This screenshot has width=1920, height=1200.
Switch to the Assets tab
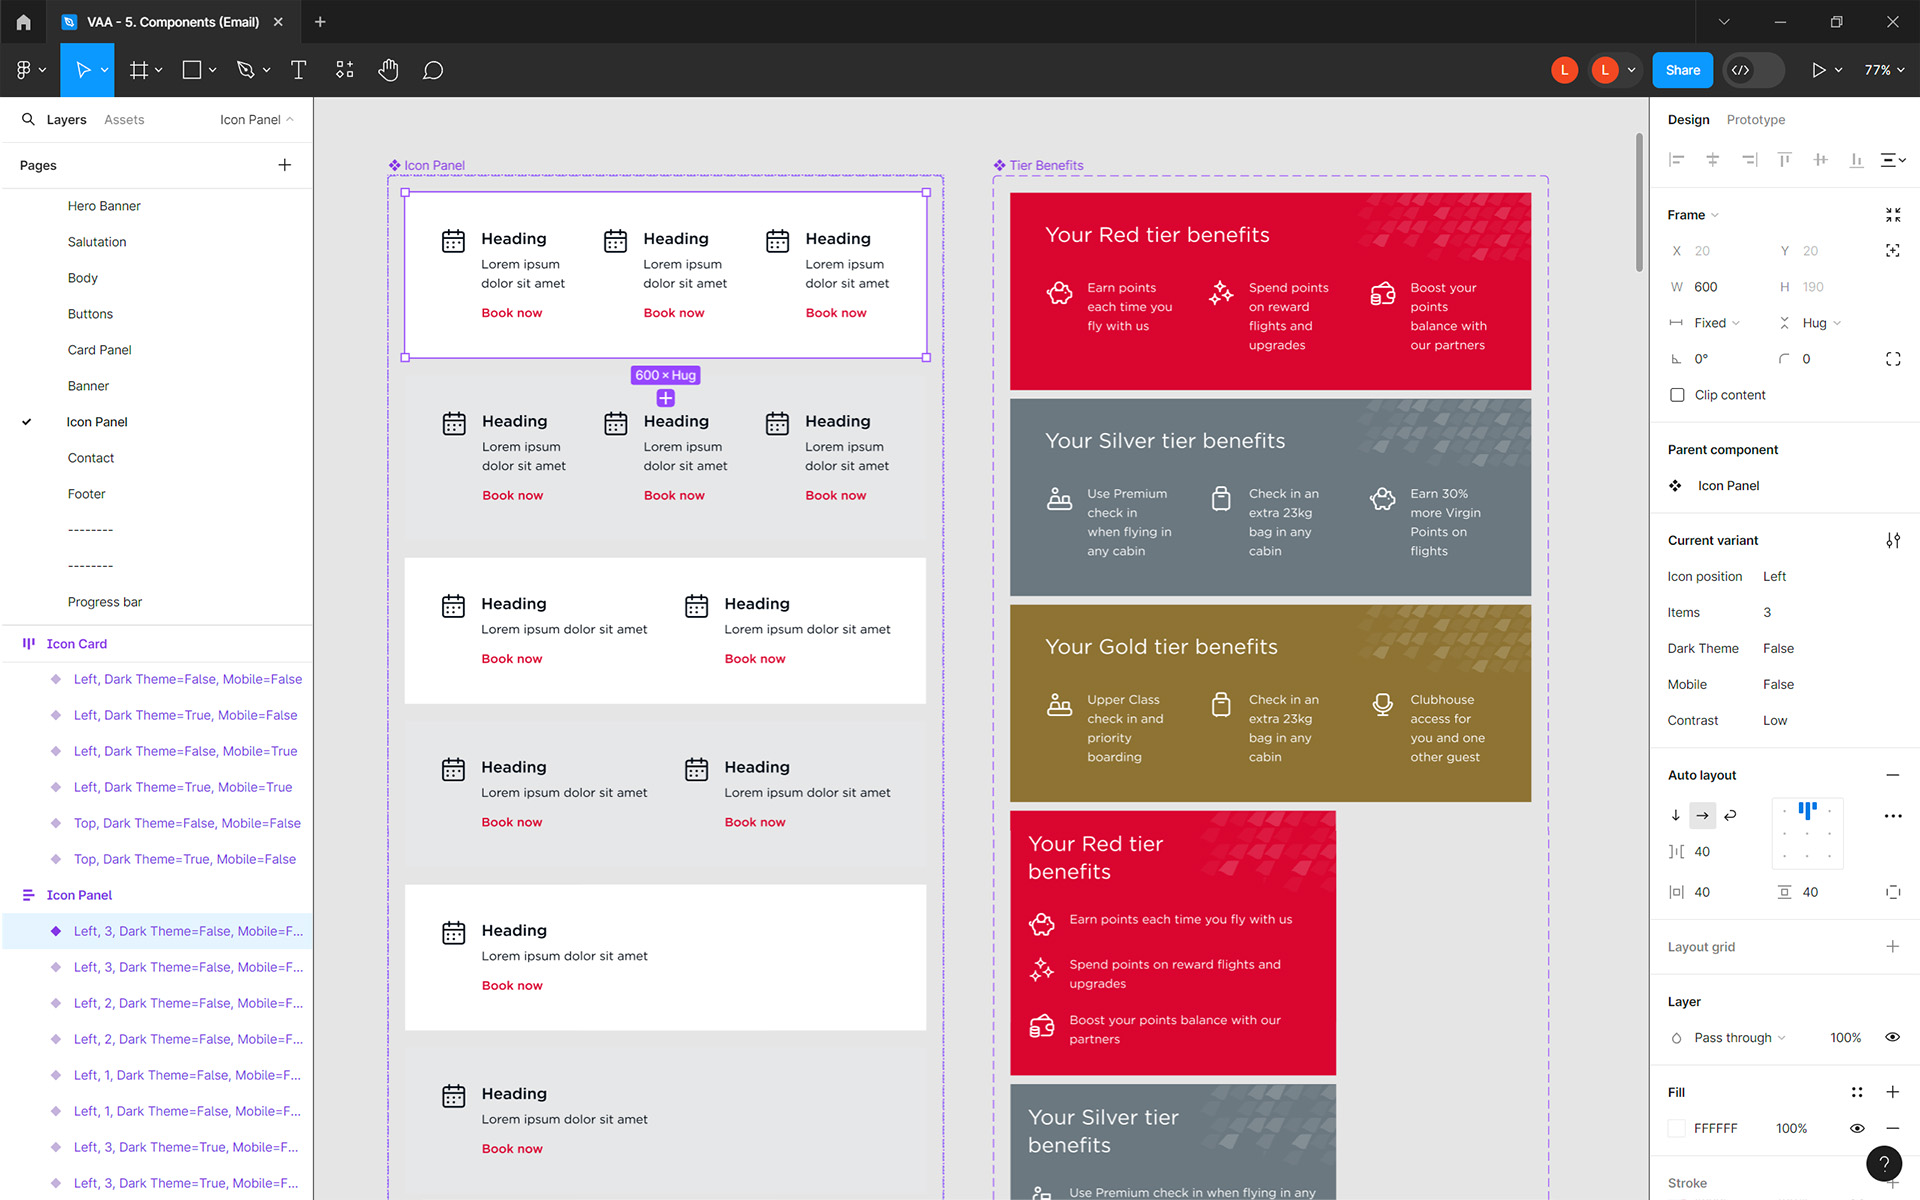pos(124,120)
